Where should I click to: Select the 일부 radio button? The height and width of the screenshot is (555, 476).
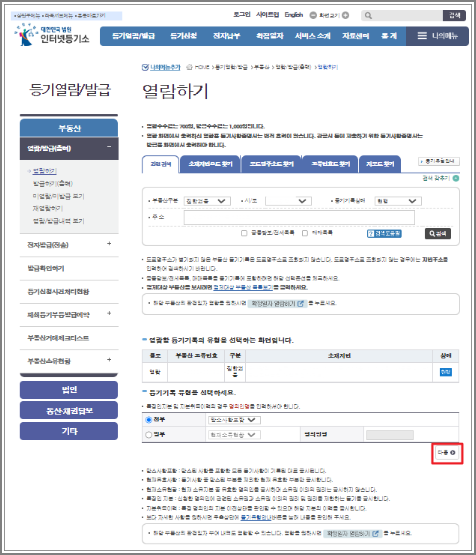point(149,435)
